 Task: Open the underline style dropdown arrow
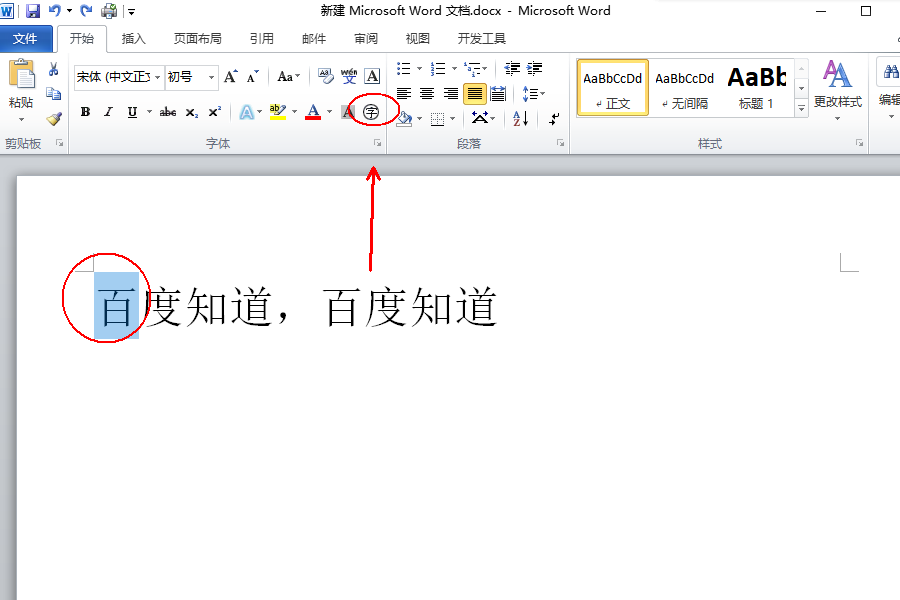click(x=149, y=112)
